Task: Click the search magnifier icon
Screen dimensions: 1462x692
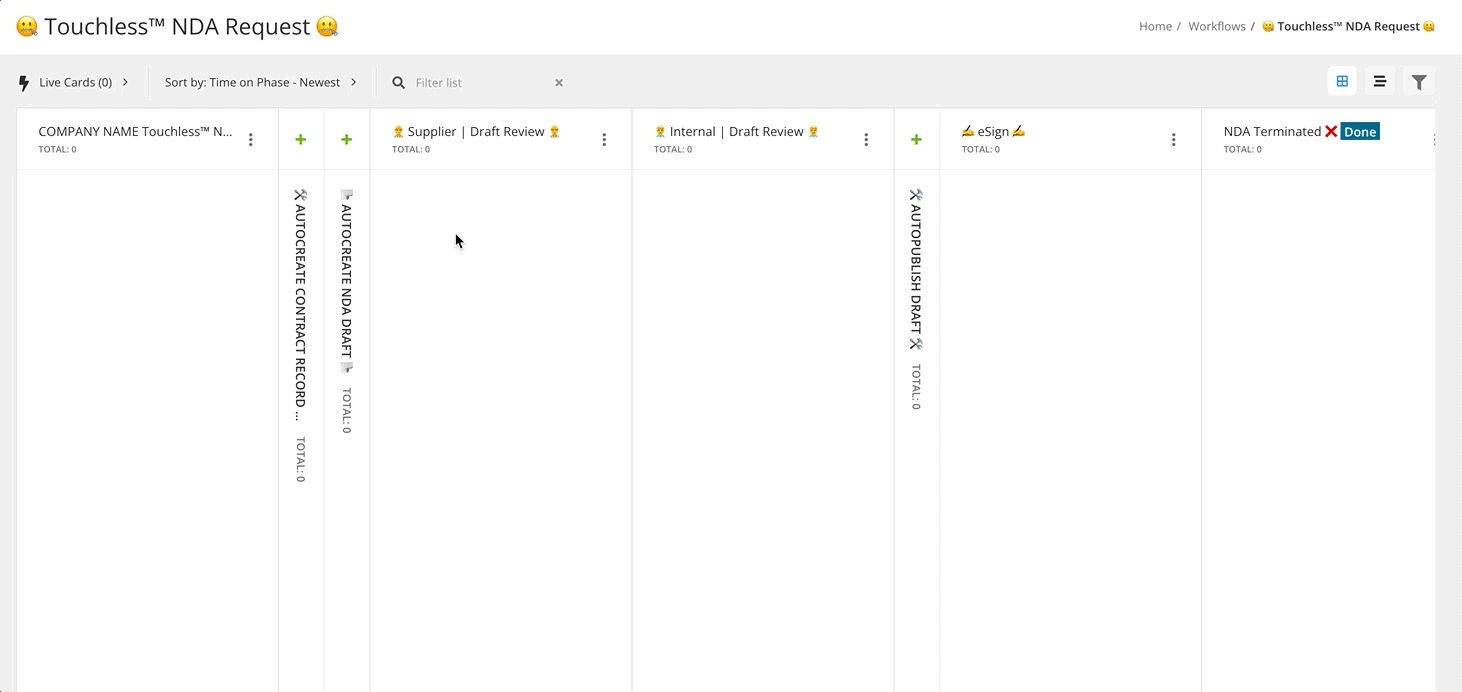Action: pyautogui.click(x=399, y=83)
